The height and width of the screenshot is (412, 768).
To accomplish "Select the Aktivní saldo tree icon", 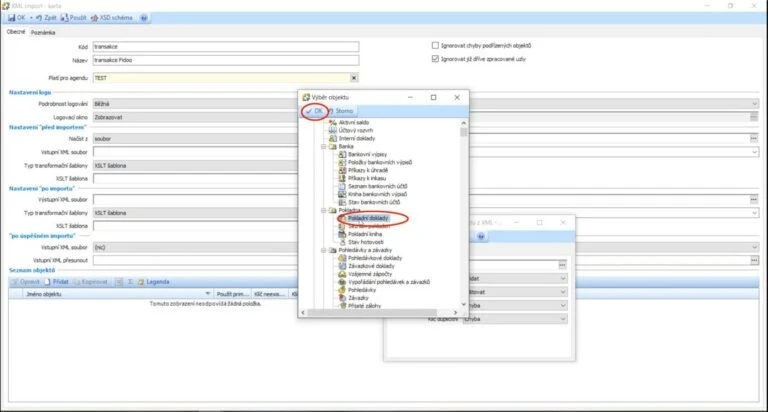I will point(333,122).
